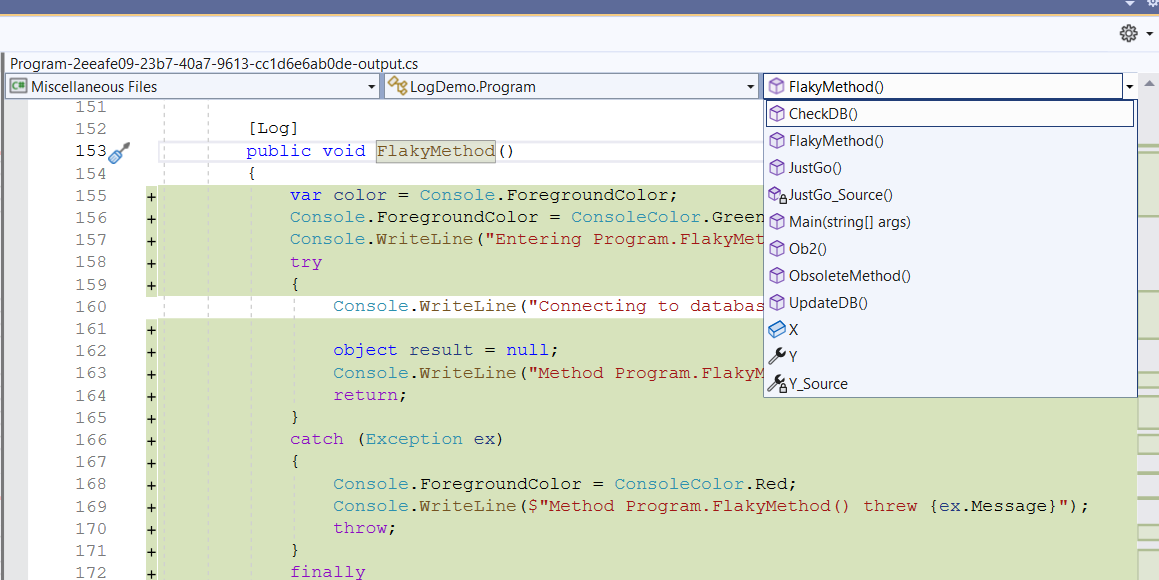Open the FlakyMethod() member dropdown arrow
Image resolution: width=1159 pixels, height=580 pixels.
pyautogui.click(x=1129, y=87)
